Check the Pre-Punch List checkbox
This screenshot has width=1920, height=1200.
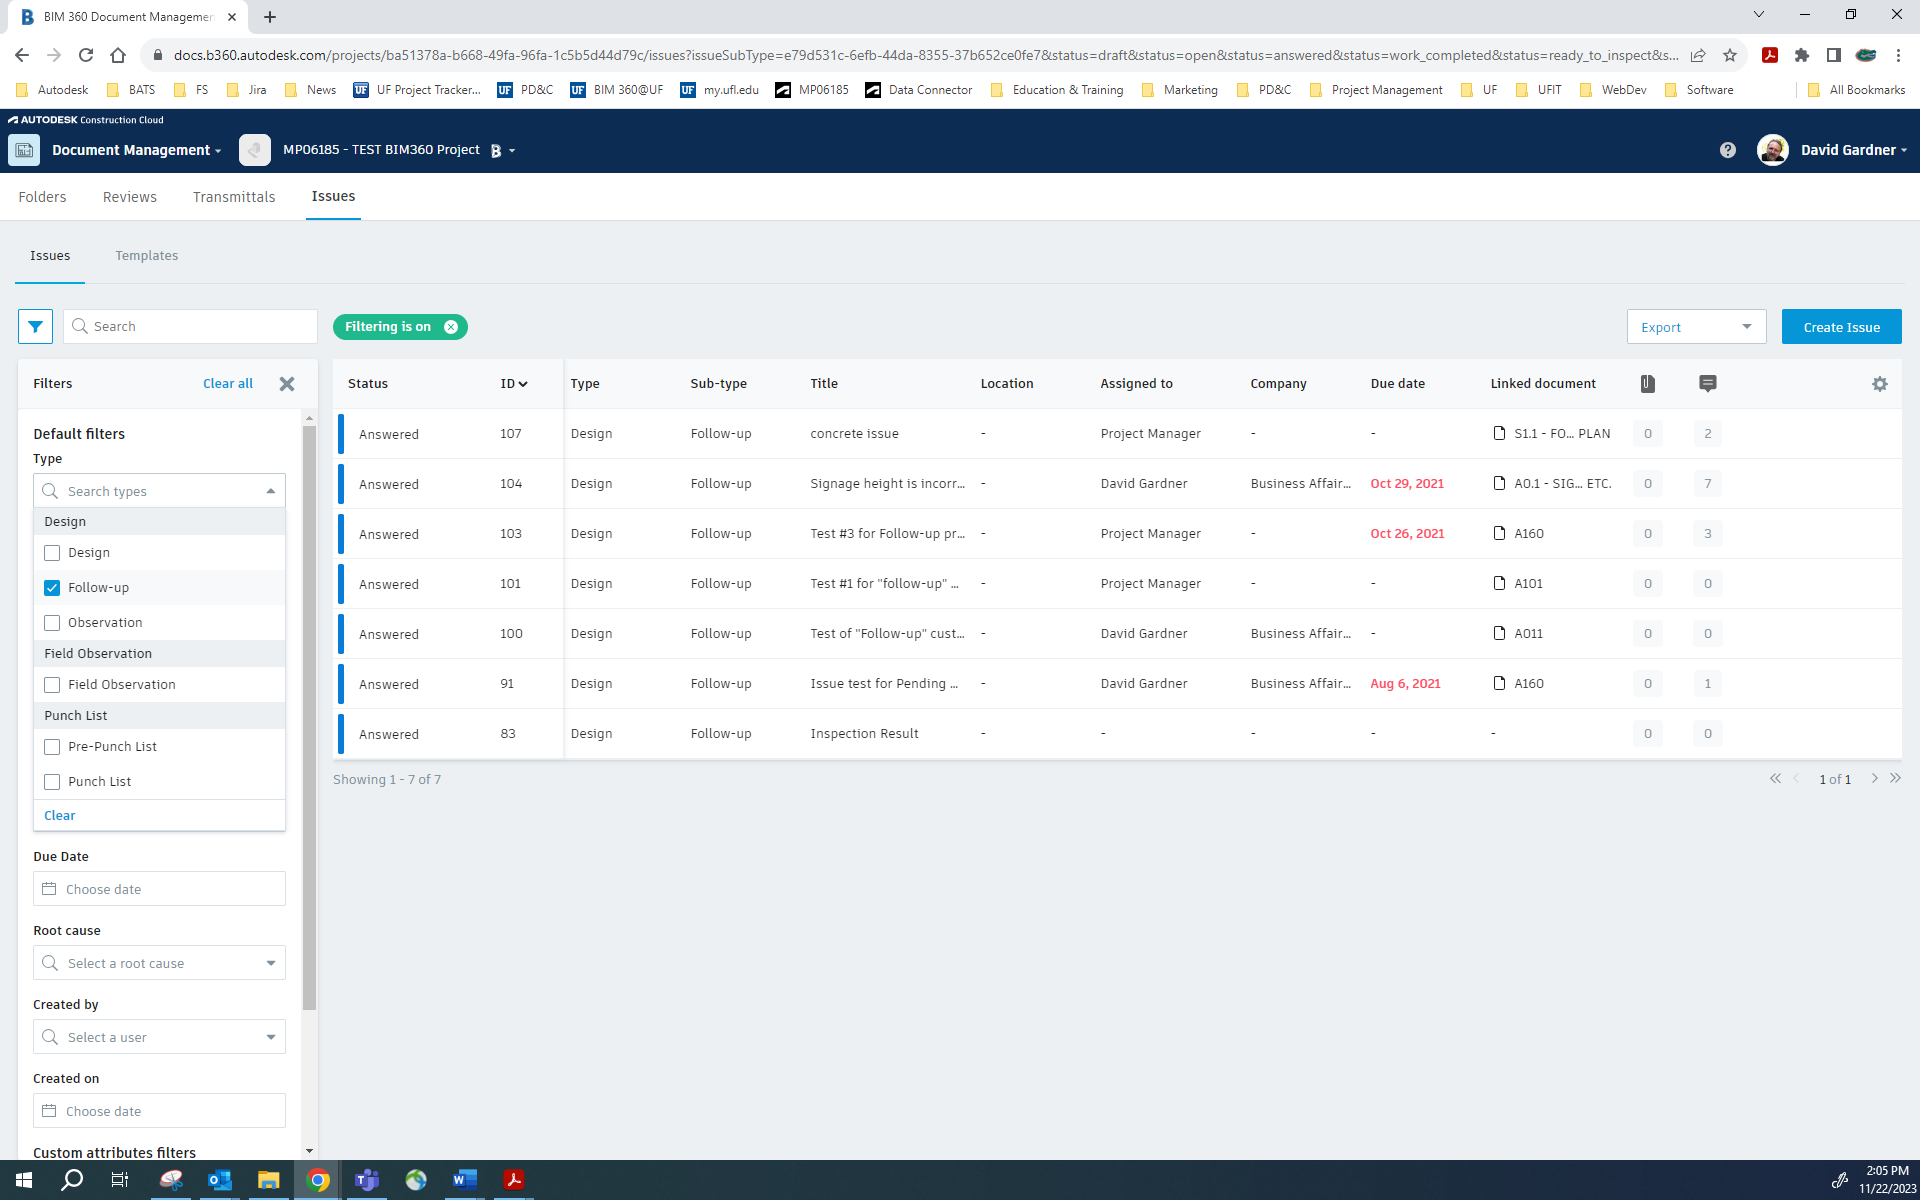[x=52, y=747]
